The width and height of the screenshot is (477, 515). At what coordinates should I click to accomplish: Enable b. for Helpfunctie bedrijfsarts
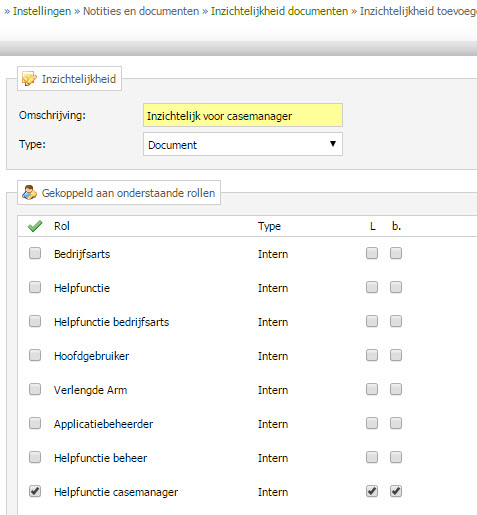point(396,321)
